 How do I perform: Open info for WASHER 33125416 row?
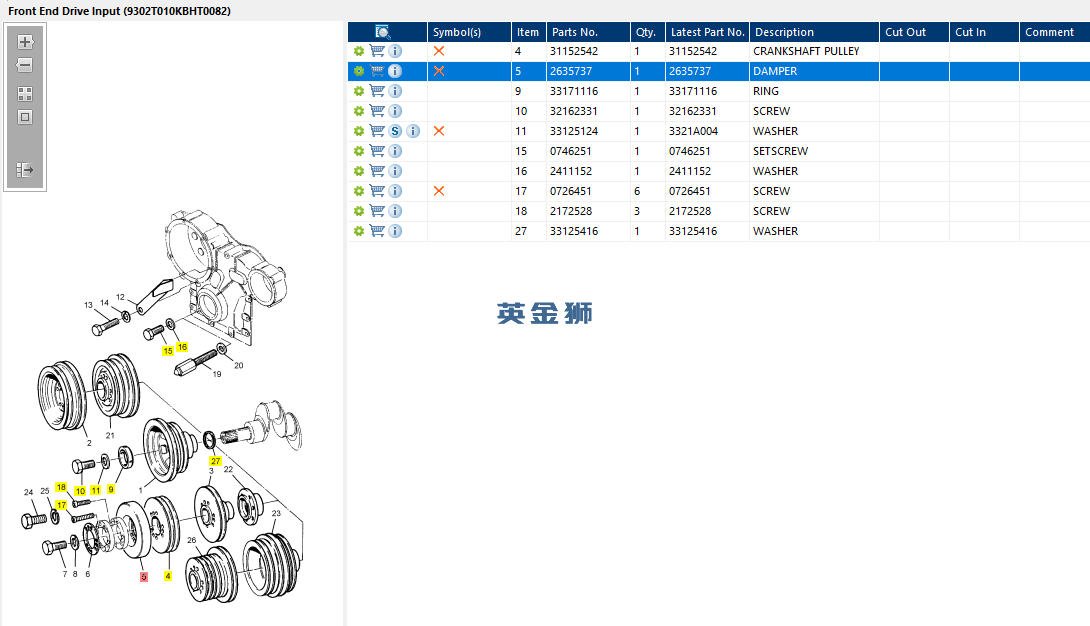coord(395,231)
